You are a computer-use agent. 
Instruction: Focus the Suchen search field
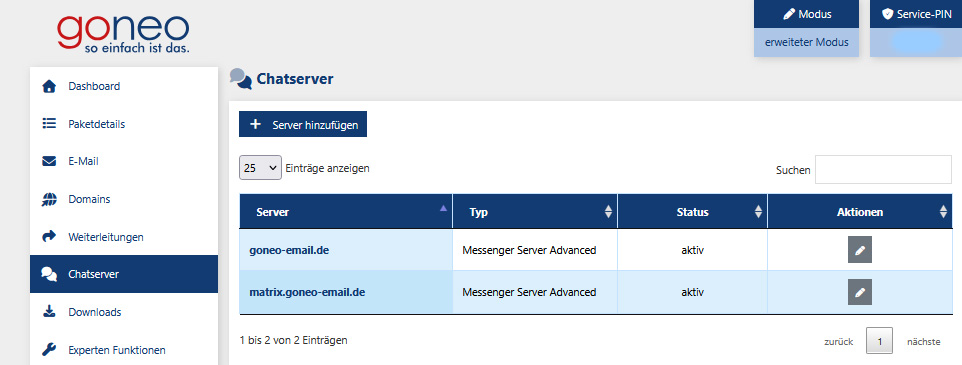click(883, 170)
